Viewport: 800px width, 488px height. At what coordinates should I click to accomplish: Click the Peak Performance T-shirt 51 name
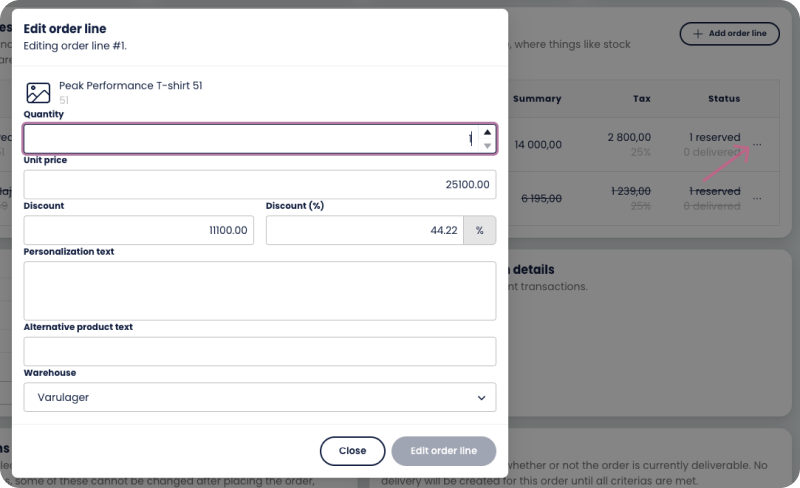[131, 86]
